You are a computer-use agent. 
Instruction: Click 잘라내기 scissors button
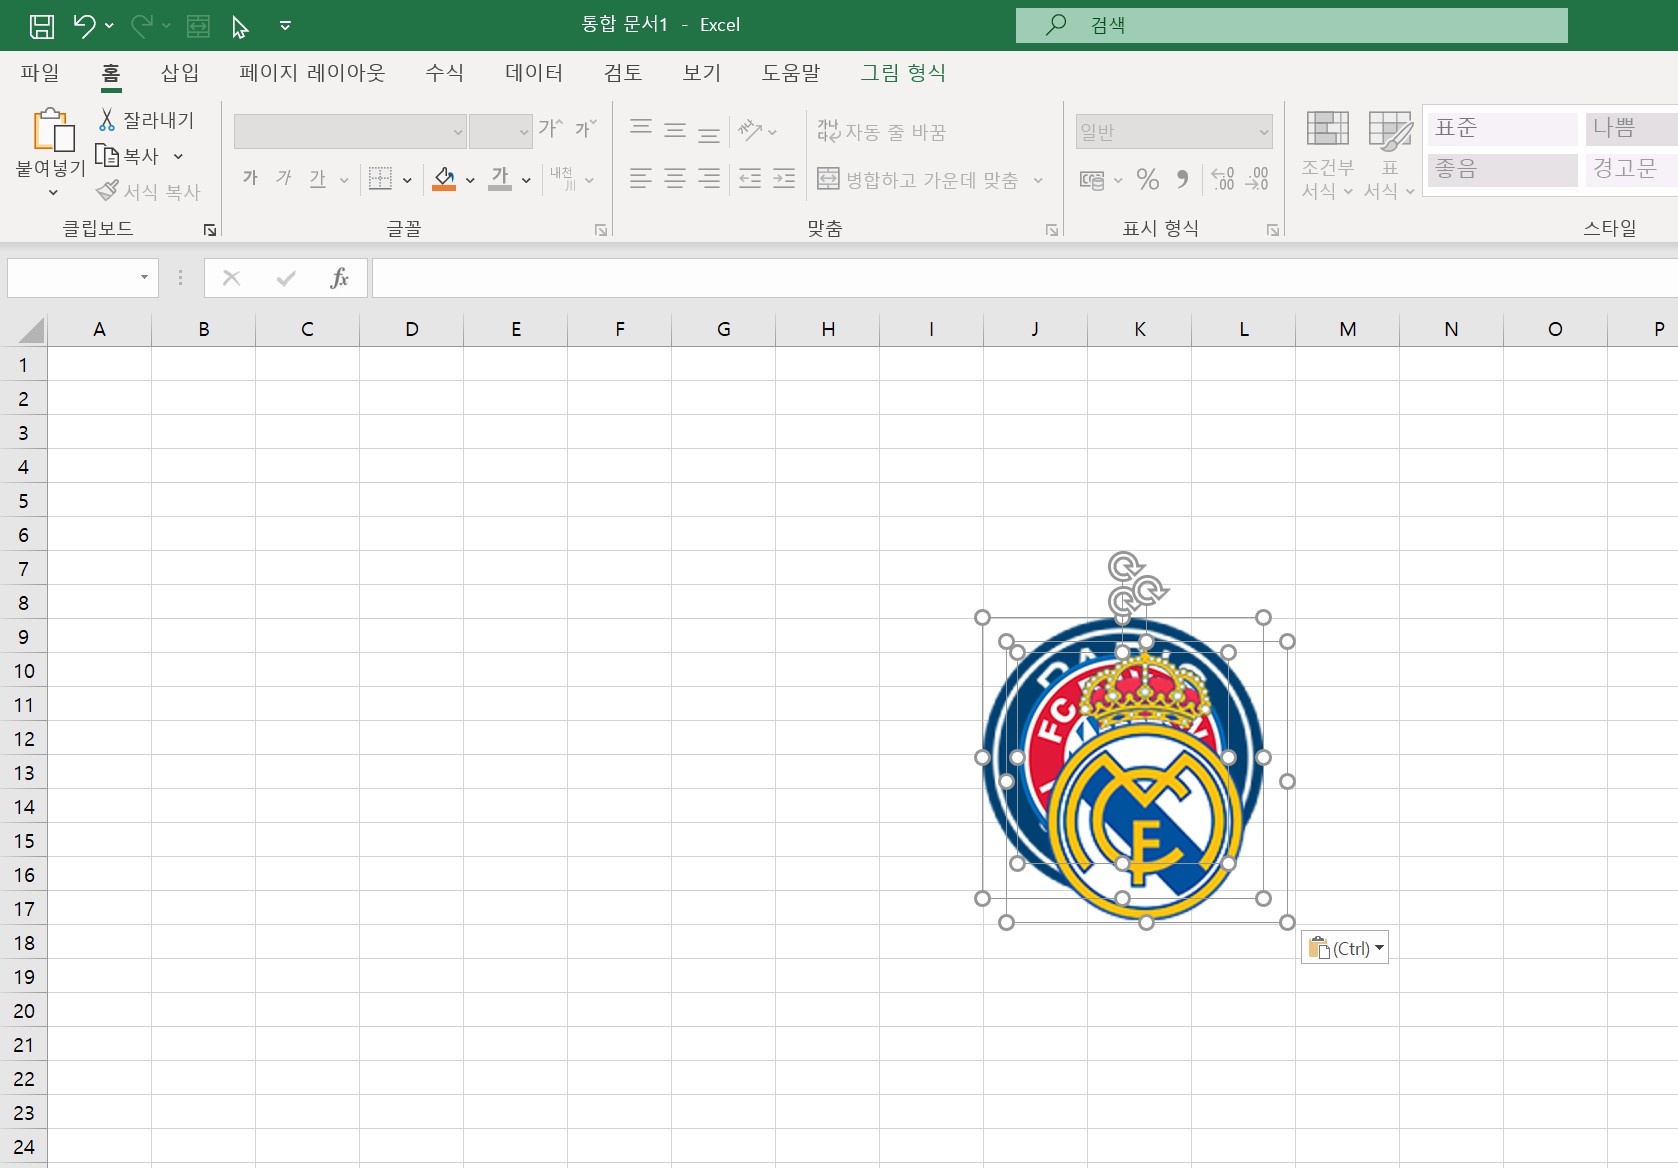[x=146, y=120]
